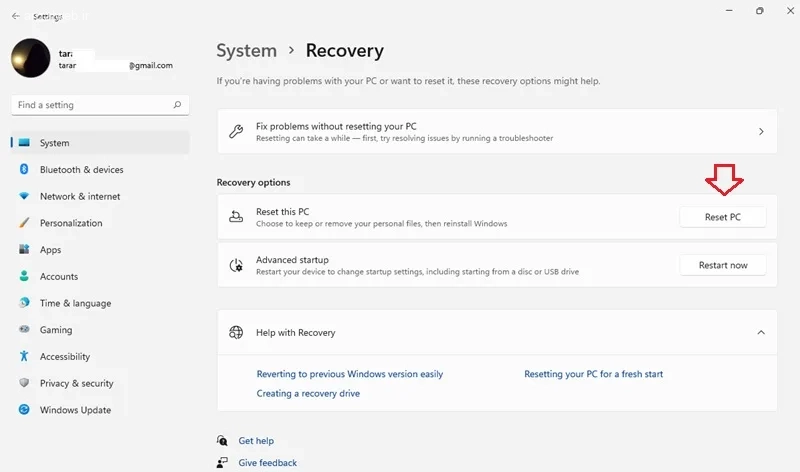This screenshot has height=472, width=800.
Task: Click the Restart now button
Action: [x=722, y=265]
